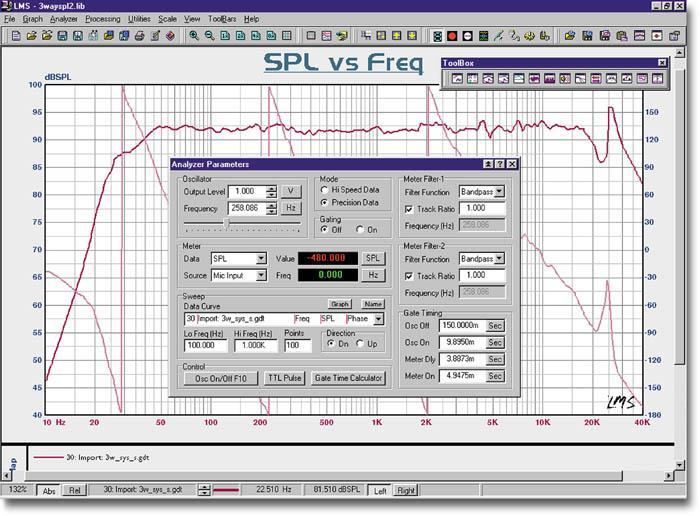The image size is (700, 516).
Task: Open the Source Mic Input dropdown
Action: (x=261, y=275)
